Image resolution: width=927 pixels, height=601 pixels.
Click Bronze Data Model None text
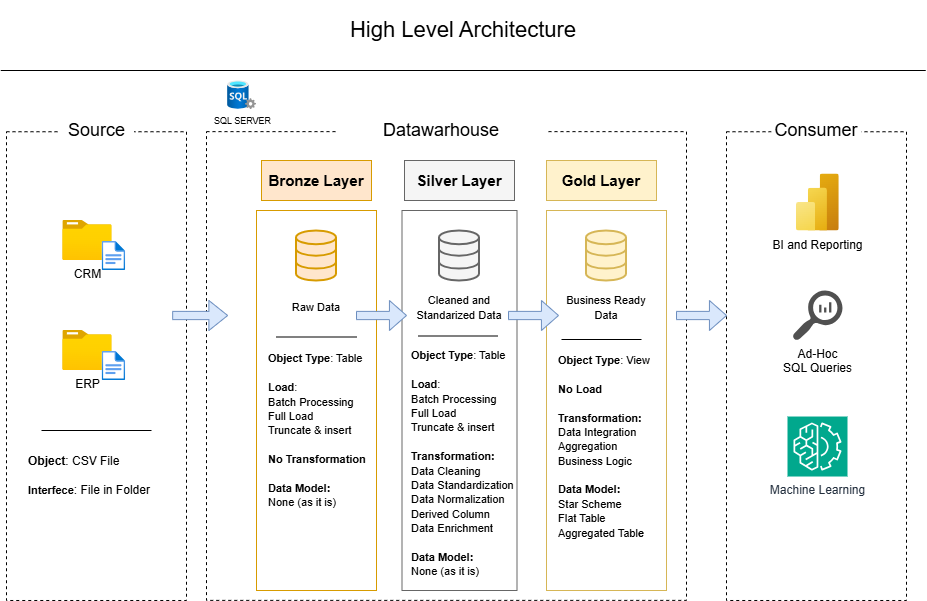(x=302, y=502)
